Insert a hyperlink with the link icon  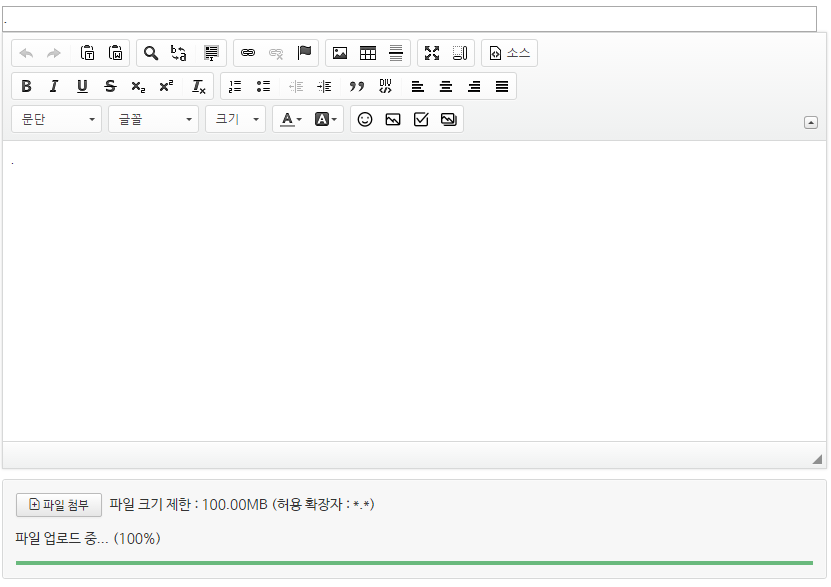(x=248, y=53)
